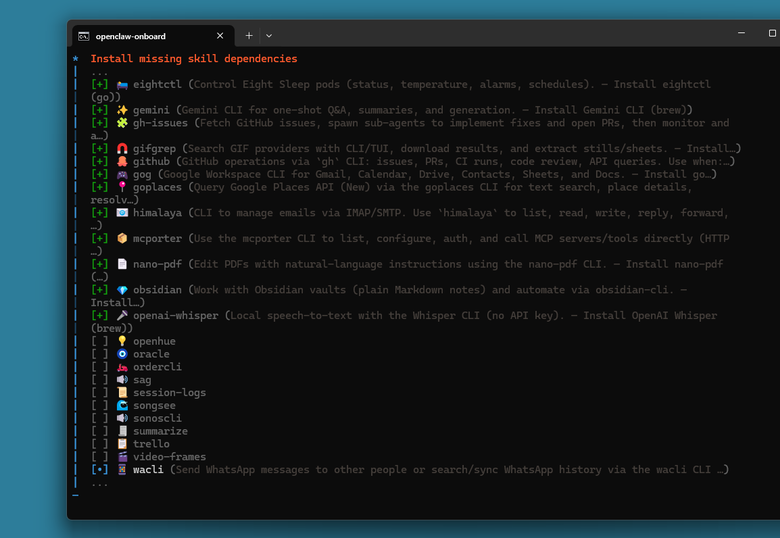Click the video-frames clapperboard icon
This screenshot has height=538, width=780.
pos(122,457)
